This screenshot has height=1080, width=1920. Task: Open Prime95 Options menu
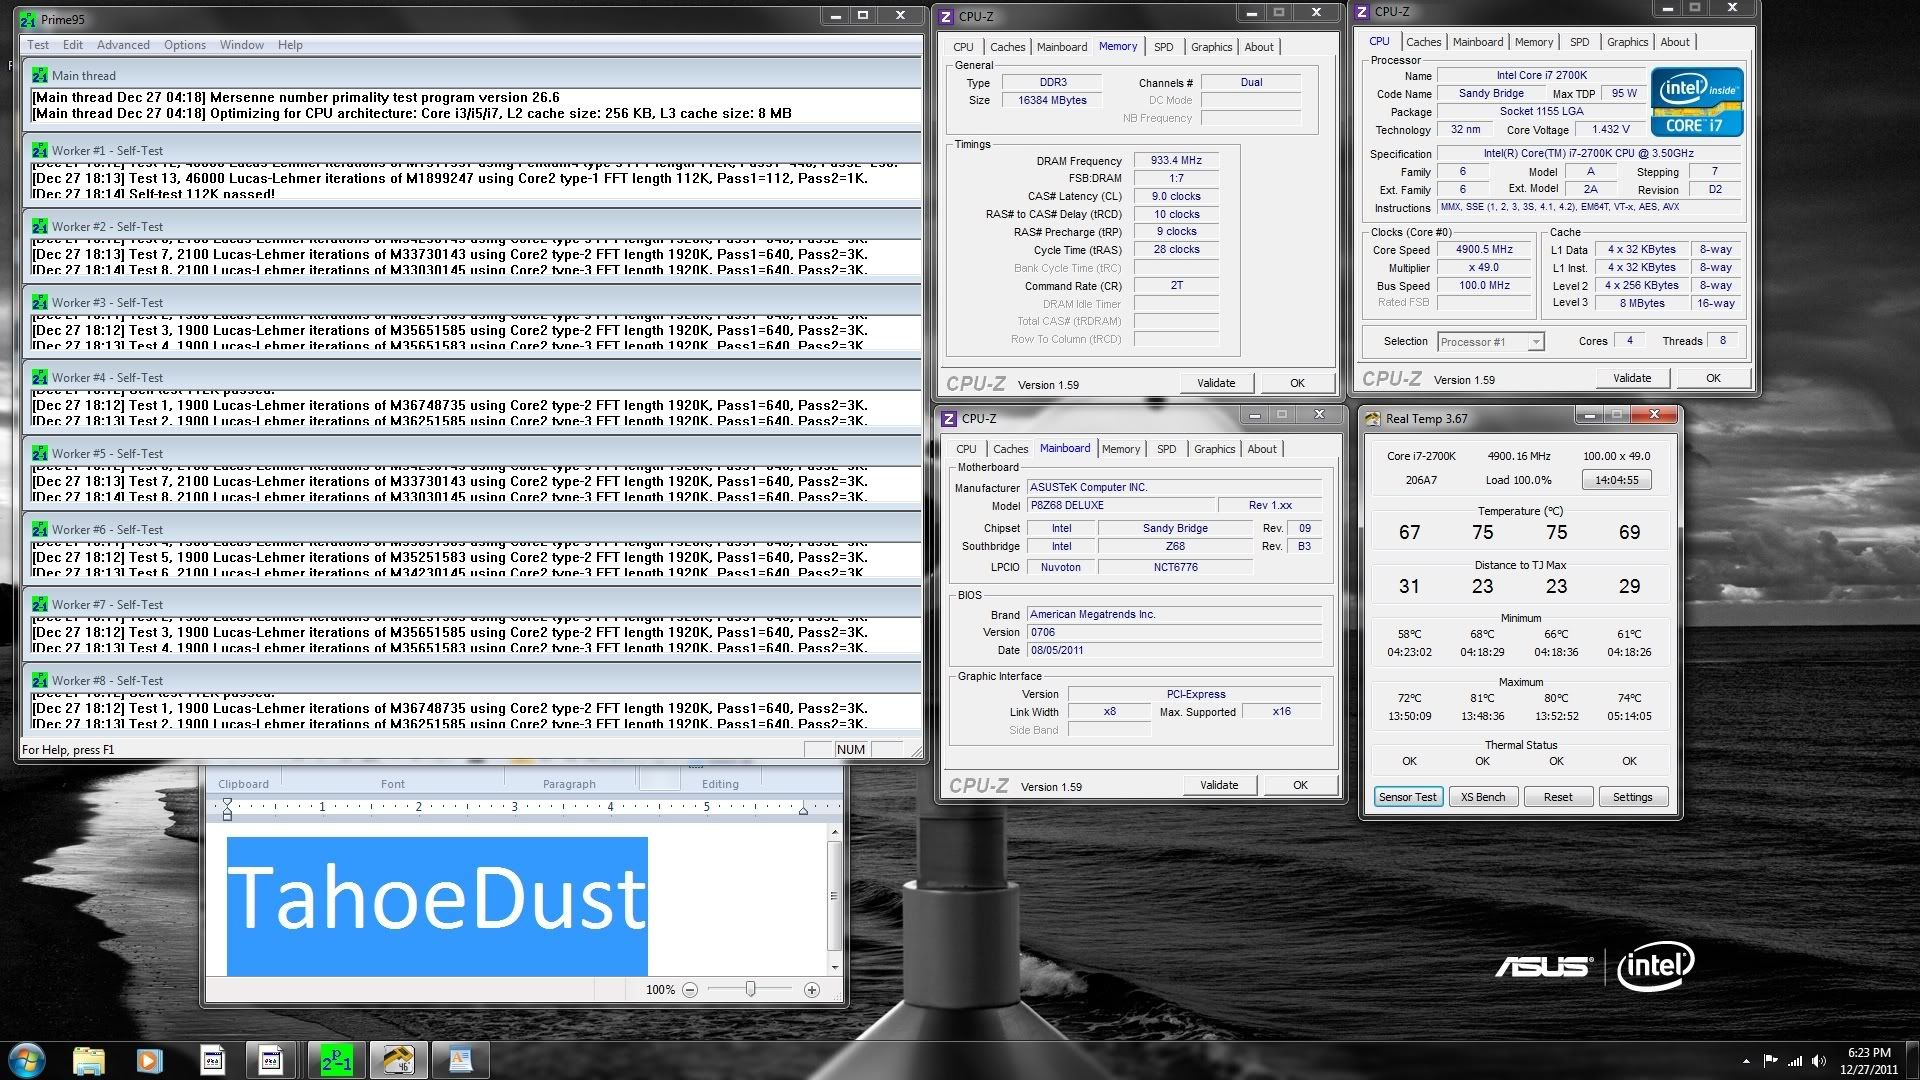pos(185,45)
